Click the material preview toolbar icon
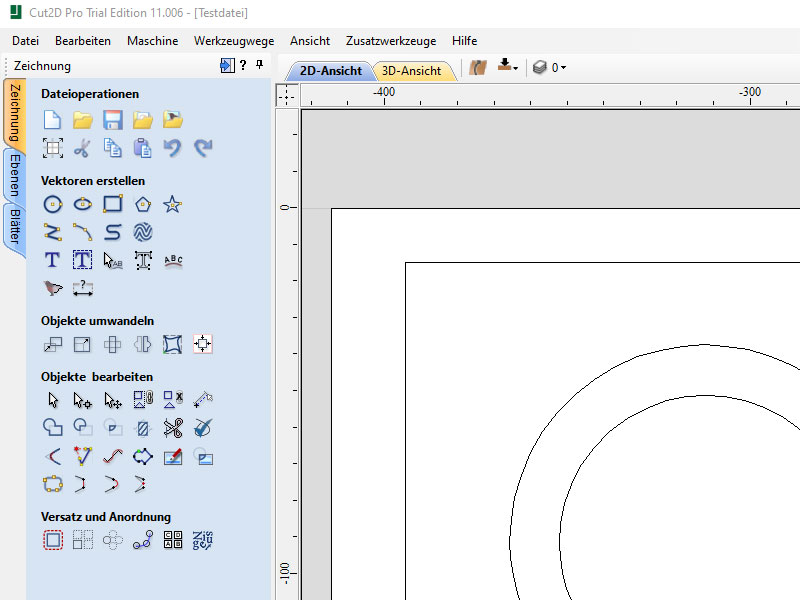 (x=478, y=67)
